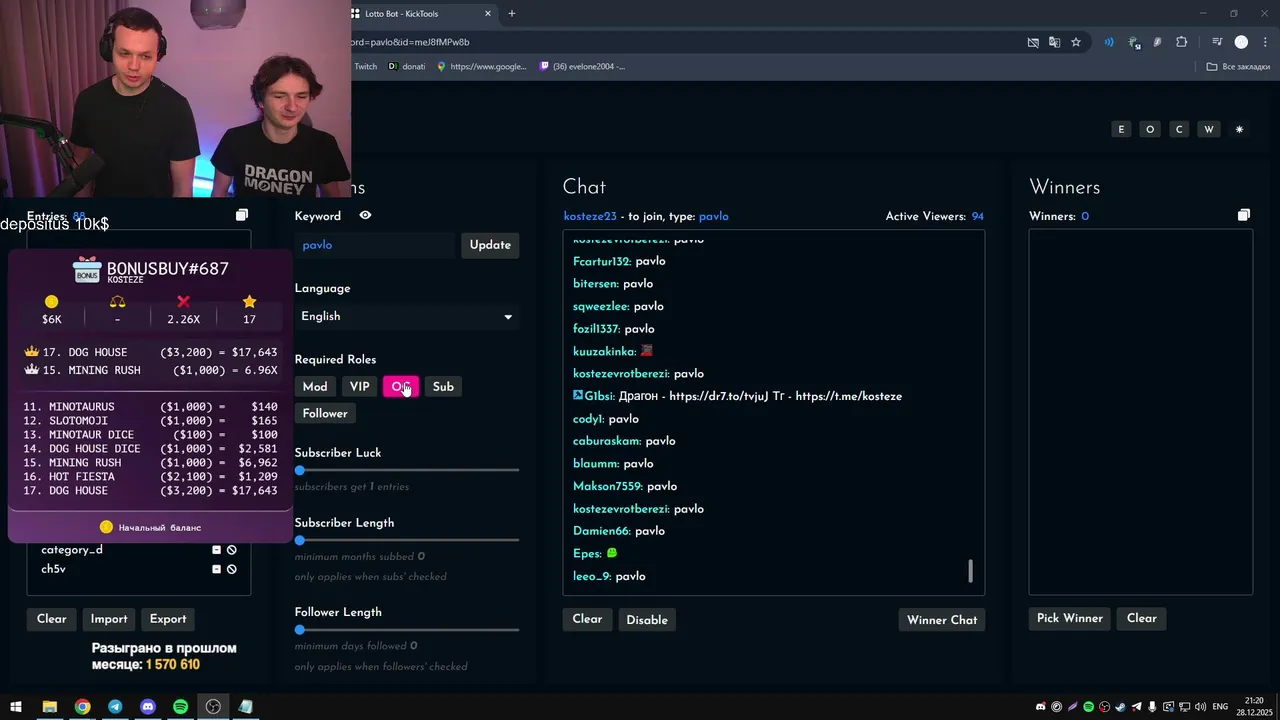Open OBS Studio from the taskbar
Screen dimensions: 1280x720
(x=213, y=707)
